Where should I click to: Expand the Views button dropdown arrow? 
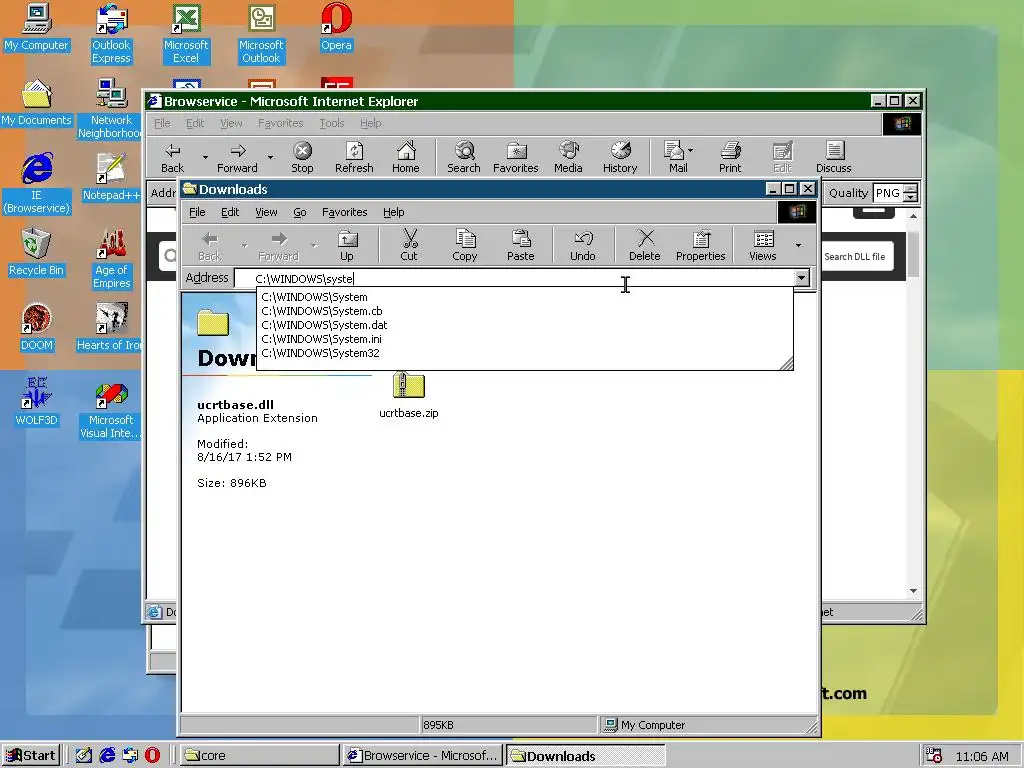tap(798, 245)
